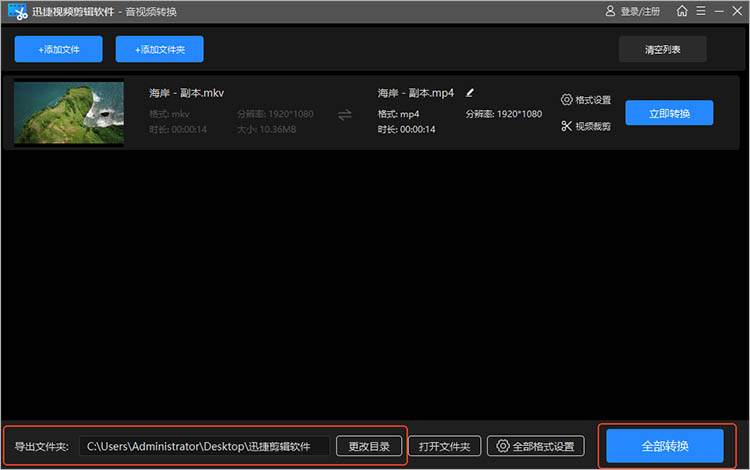Click the 添加文件 button
This screenshot has width=750, height=470.
point(58,49)
